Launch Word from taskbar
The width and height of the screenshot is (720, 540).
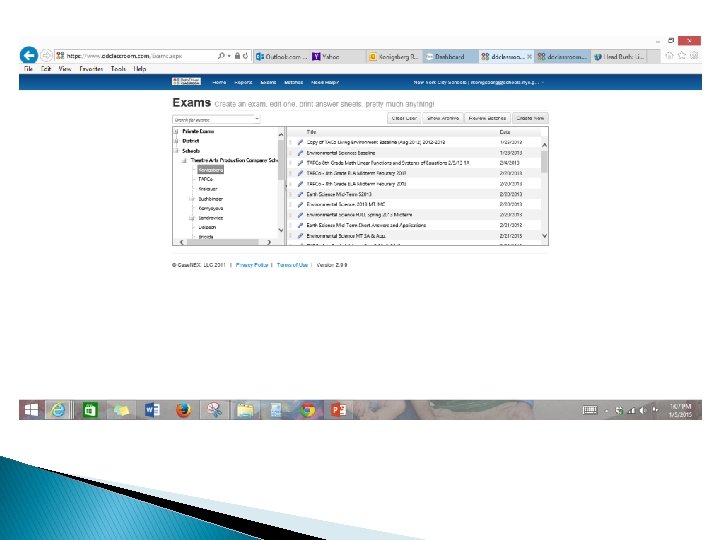[x=152, y=410]
